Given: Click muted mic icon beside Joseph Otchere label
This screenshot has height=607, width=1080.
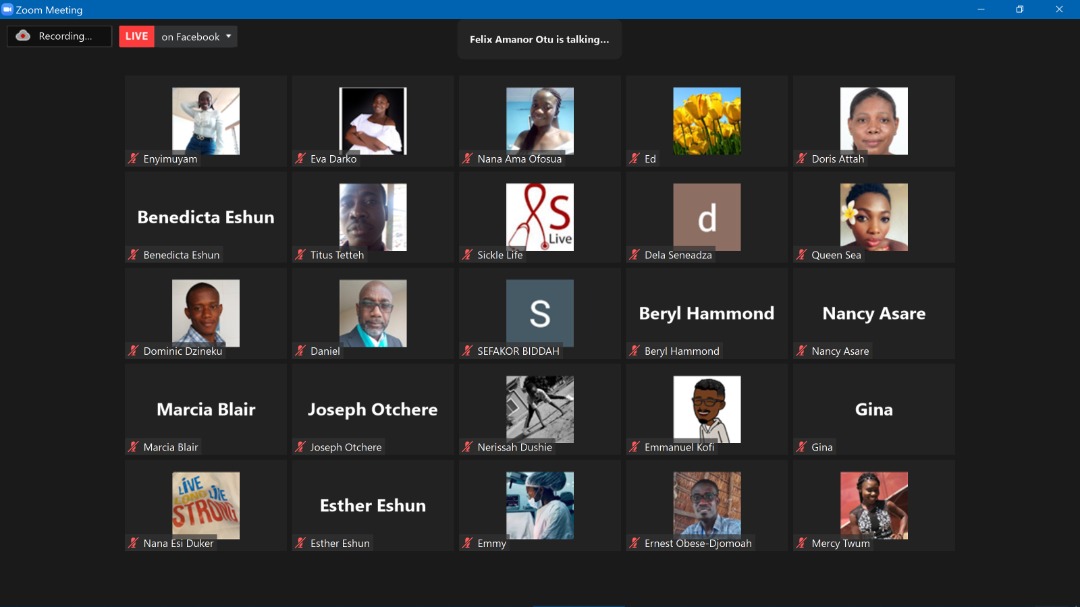Looking at the screenshot, I should (x=300, y=447).
